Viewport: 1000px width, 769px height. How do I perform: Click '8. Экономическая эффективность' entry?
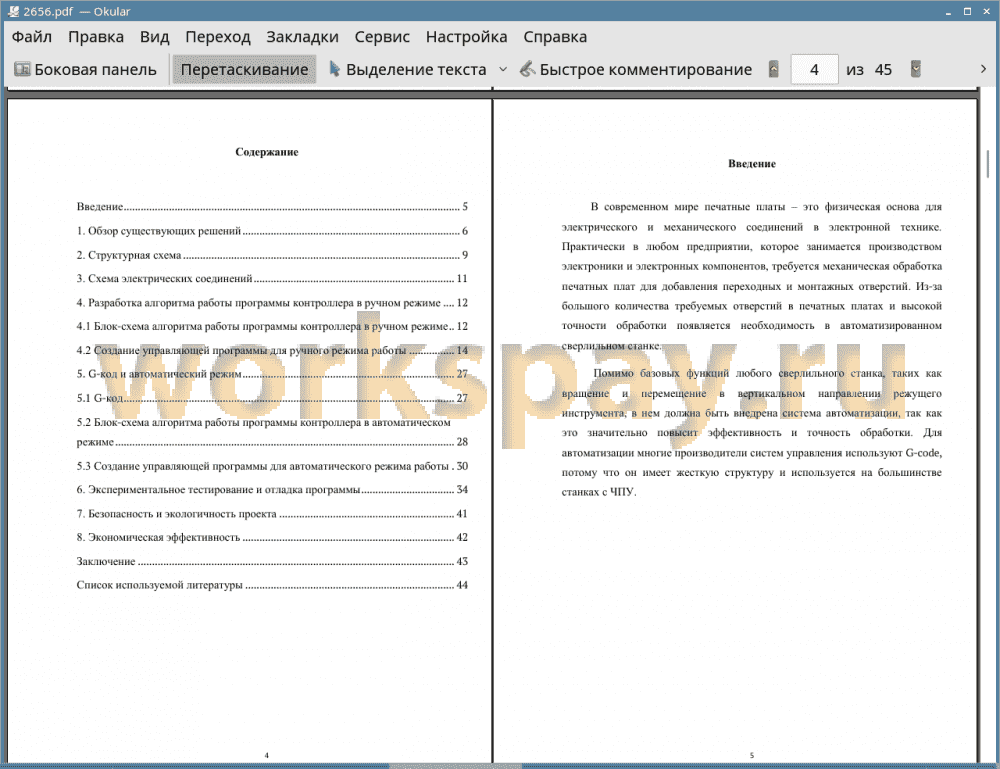[x=272, y=538]
